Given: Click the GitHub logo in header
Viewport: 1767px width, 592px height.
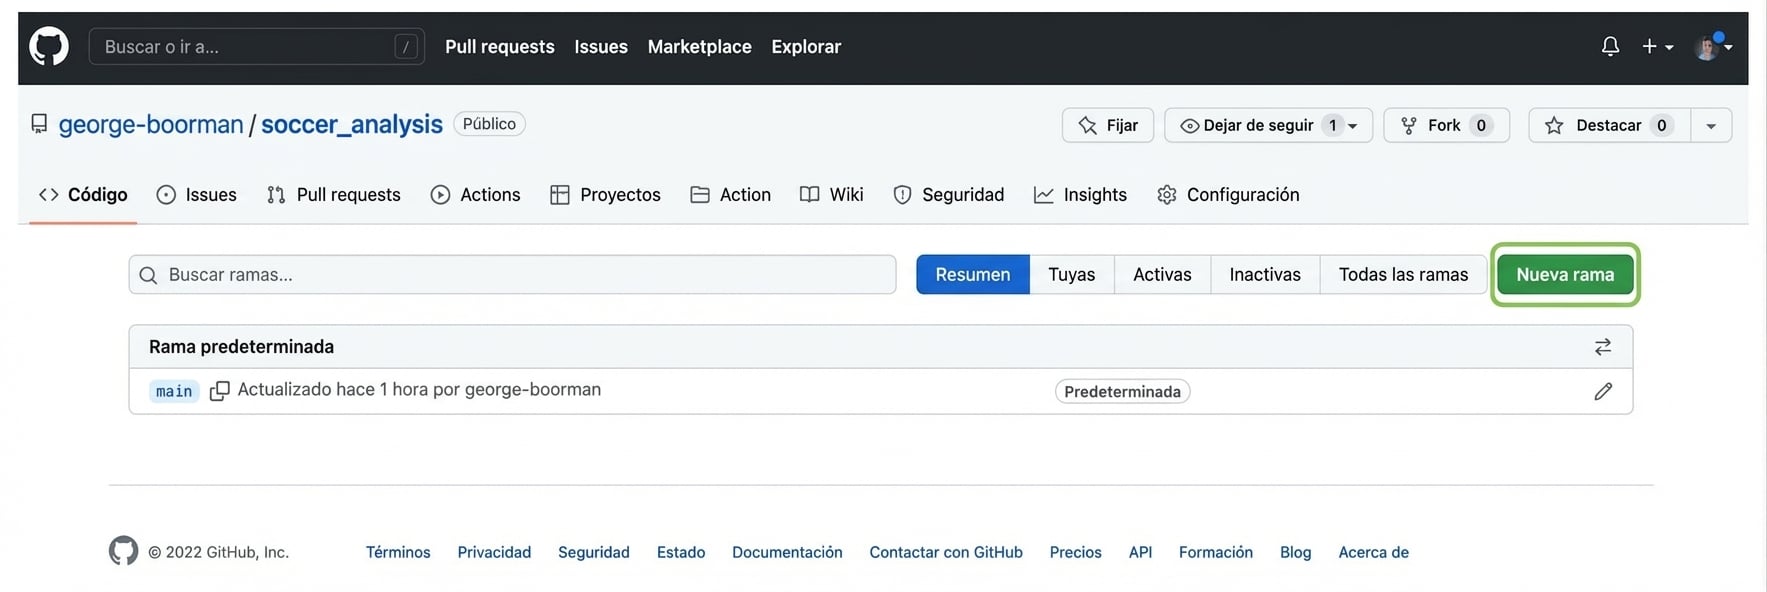Looking at the screenshot, I should click(48, 47).
